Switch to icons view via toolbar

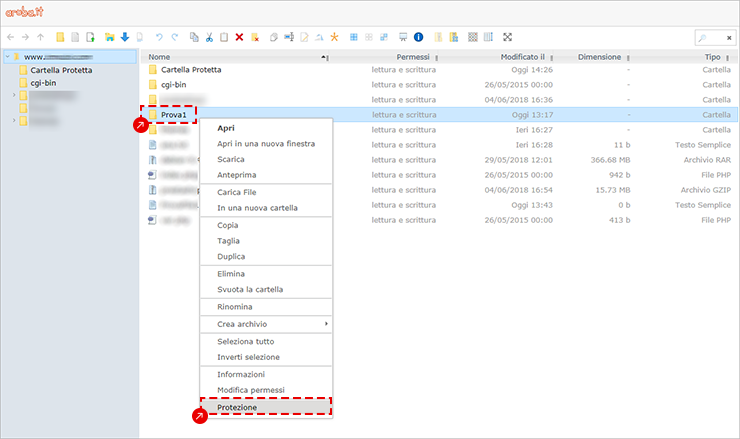tap(473, 37)
